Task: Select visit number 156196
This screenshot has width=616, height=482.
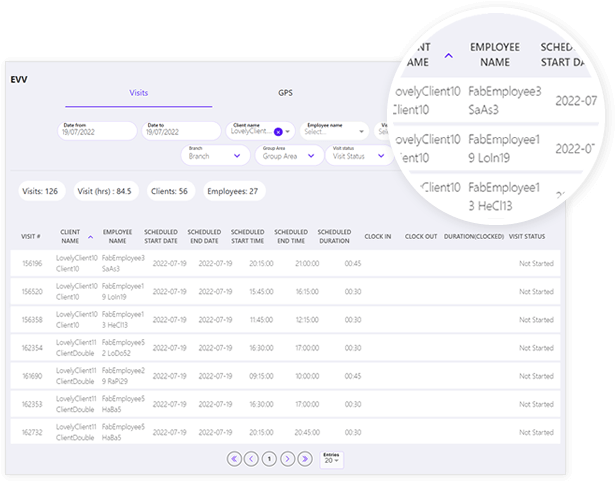Action: coord(32,264)
